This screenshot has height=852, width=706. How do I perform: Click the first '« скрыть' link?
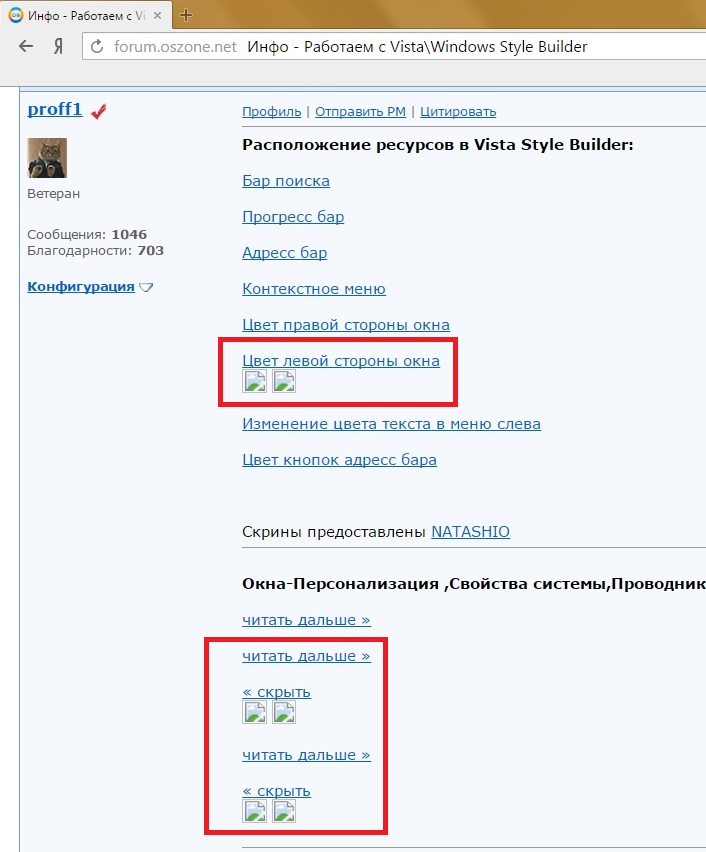click(277, 692)
